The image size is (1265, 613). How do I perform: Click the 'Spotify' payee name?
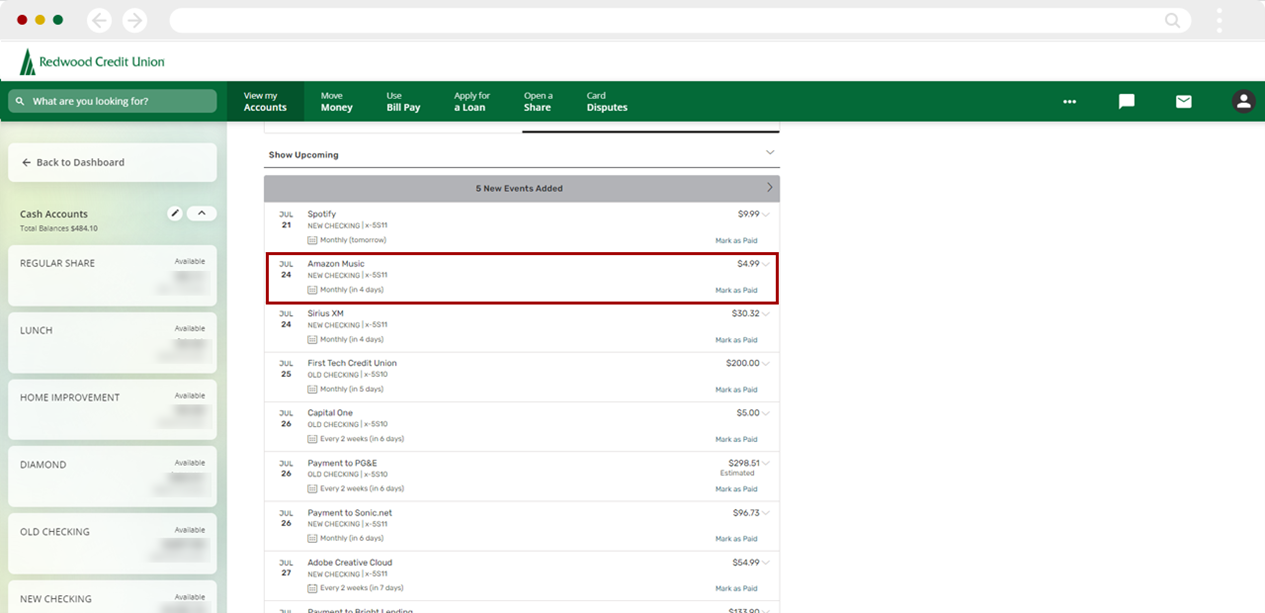322,214
